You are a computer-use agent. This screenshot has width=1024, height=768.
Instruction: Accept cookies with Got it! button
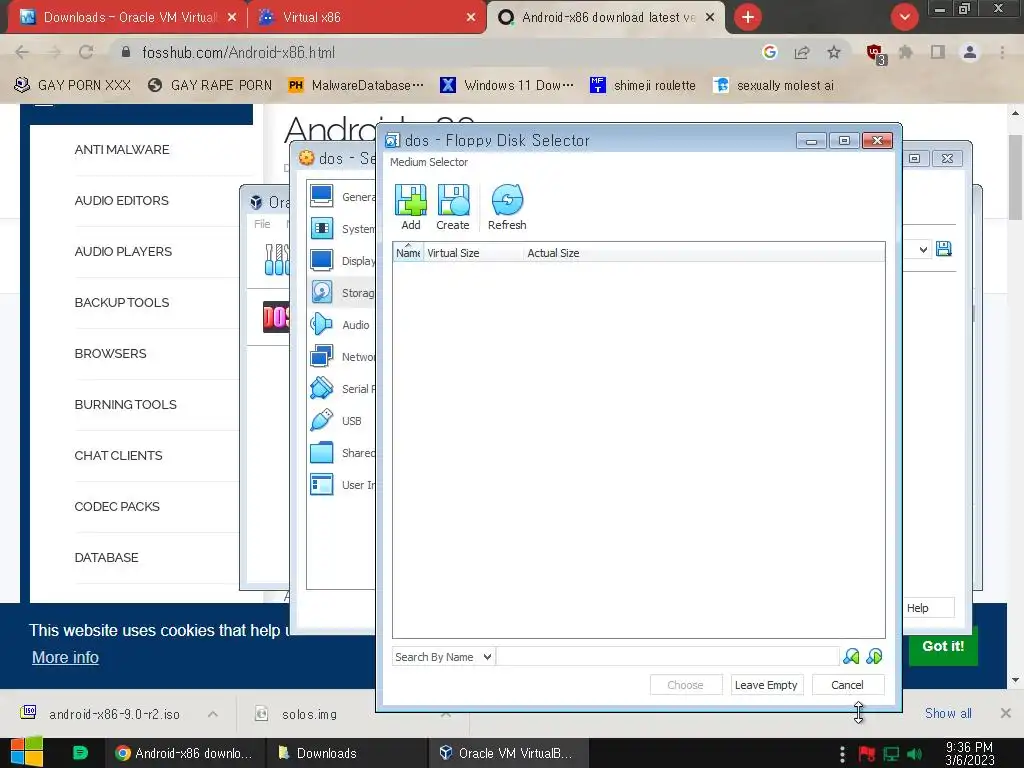943,646
